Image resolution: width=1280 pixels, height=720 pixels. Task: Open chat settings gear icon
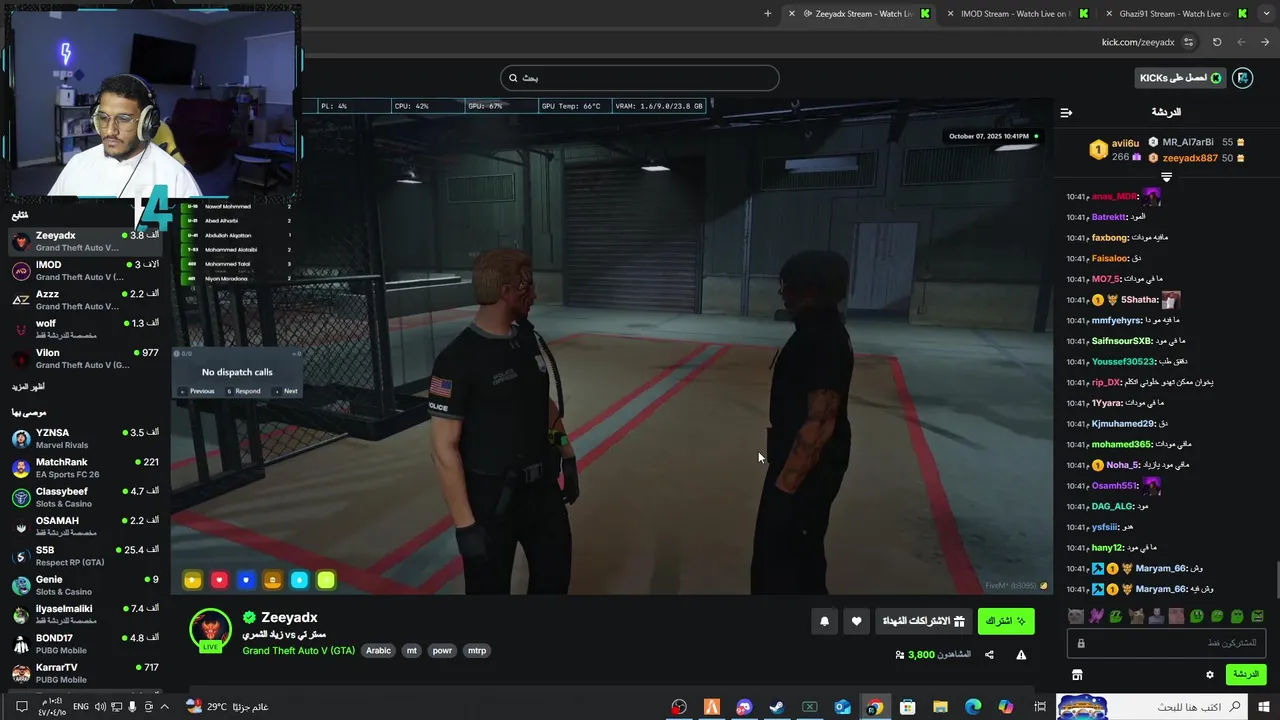1209,675
